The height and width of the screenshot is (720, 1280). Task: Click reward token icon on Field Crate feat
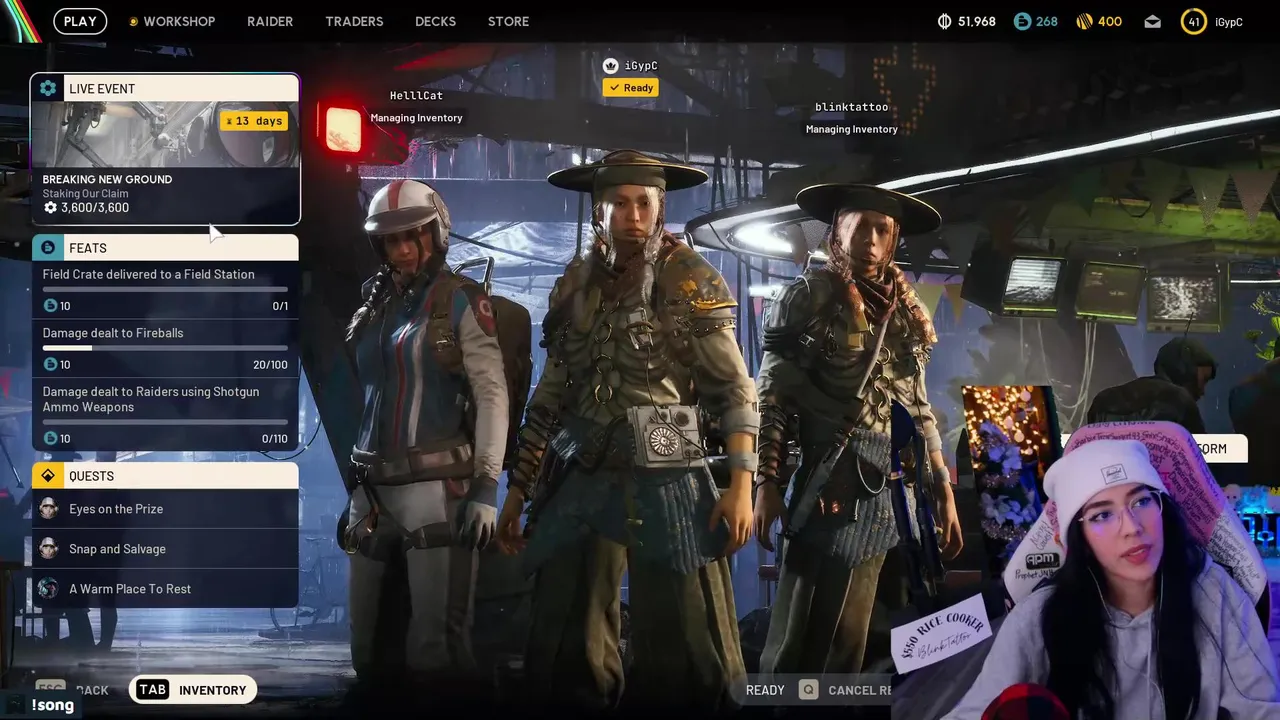(x=50, y=306)
